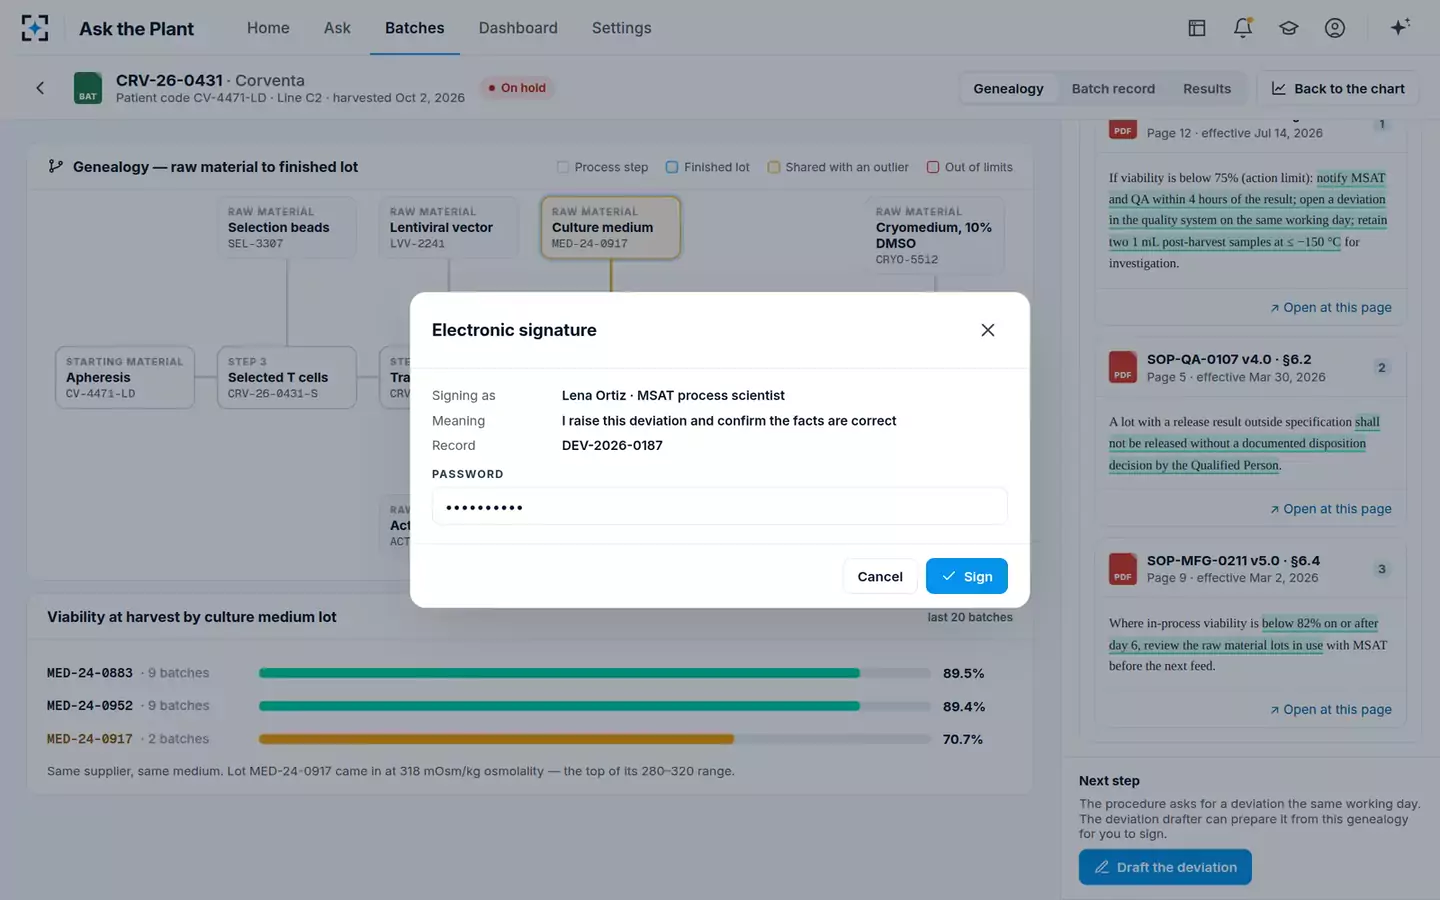Open the Home menu item
This screenshot has height=900, width=1440.
[x=268, y=28]
